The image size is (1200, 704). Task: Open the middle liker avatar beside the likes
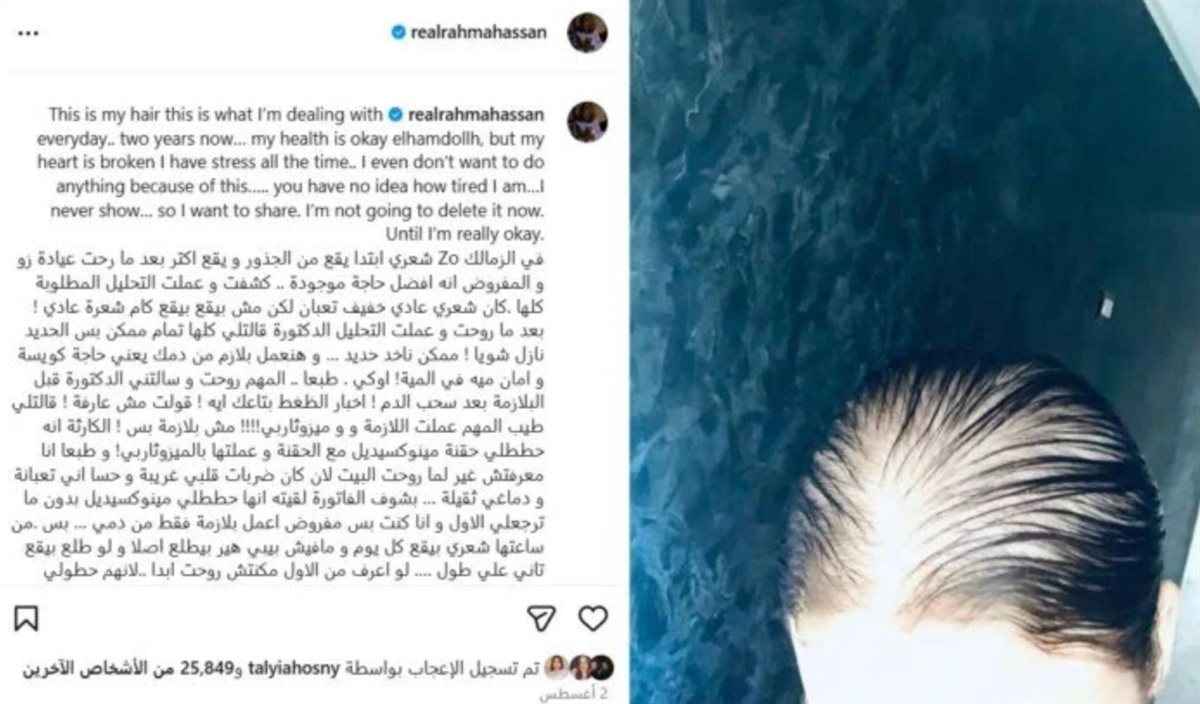pyautogui.click(x=581, y=667)
